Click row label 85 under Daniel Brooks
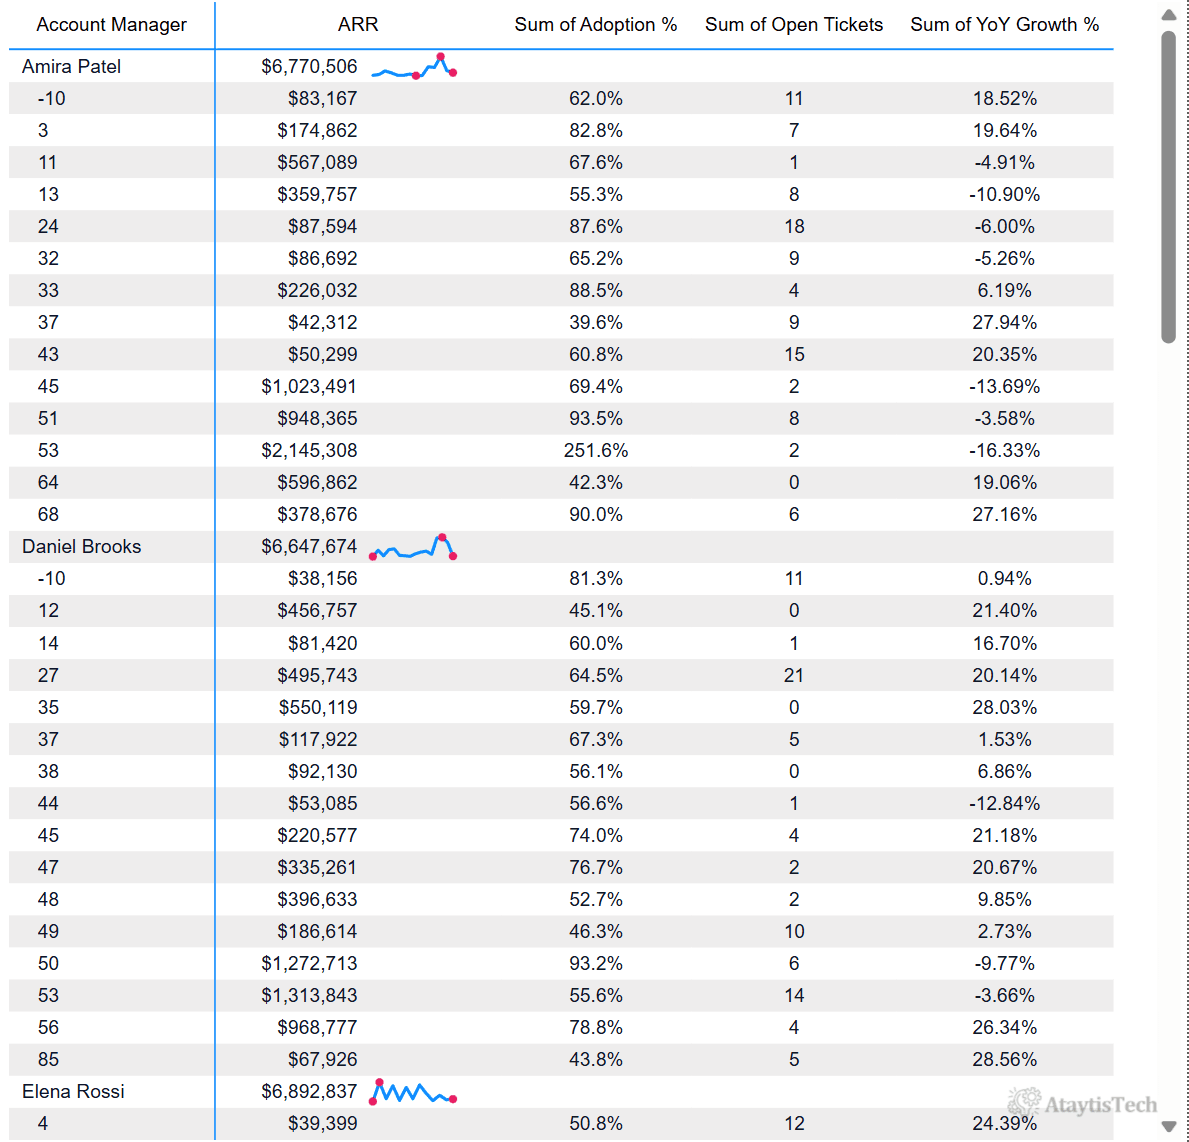The height and width of the screenshot is (1142, 1189). pos(49,1059)
